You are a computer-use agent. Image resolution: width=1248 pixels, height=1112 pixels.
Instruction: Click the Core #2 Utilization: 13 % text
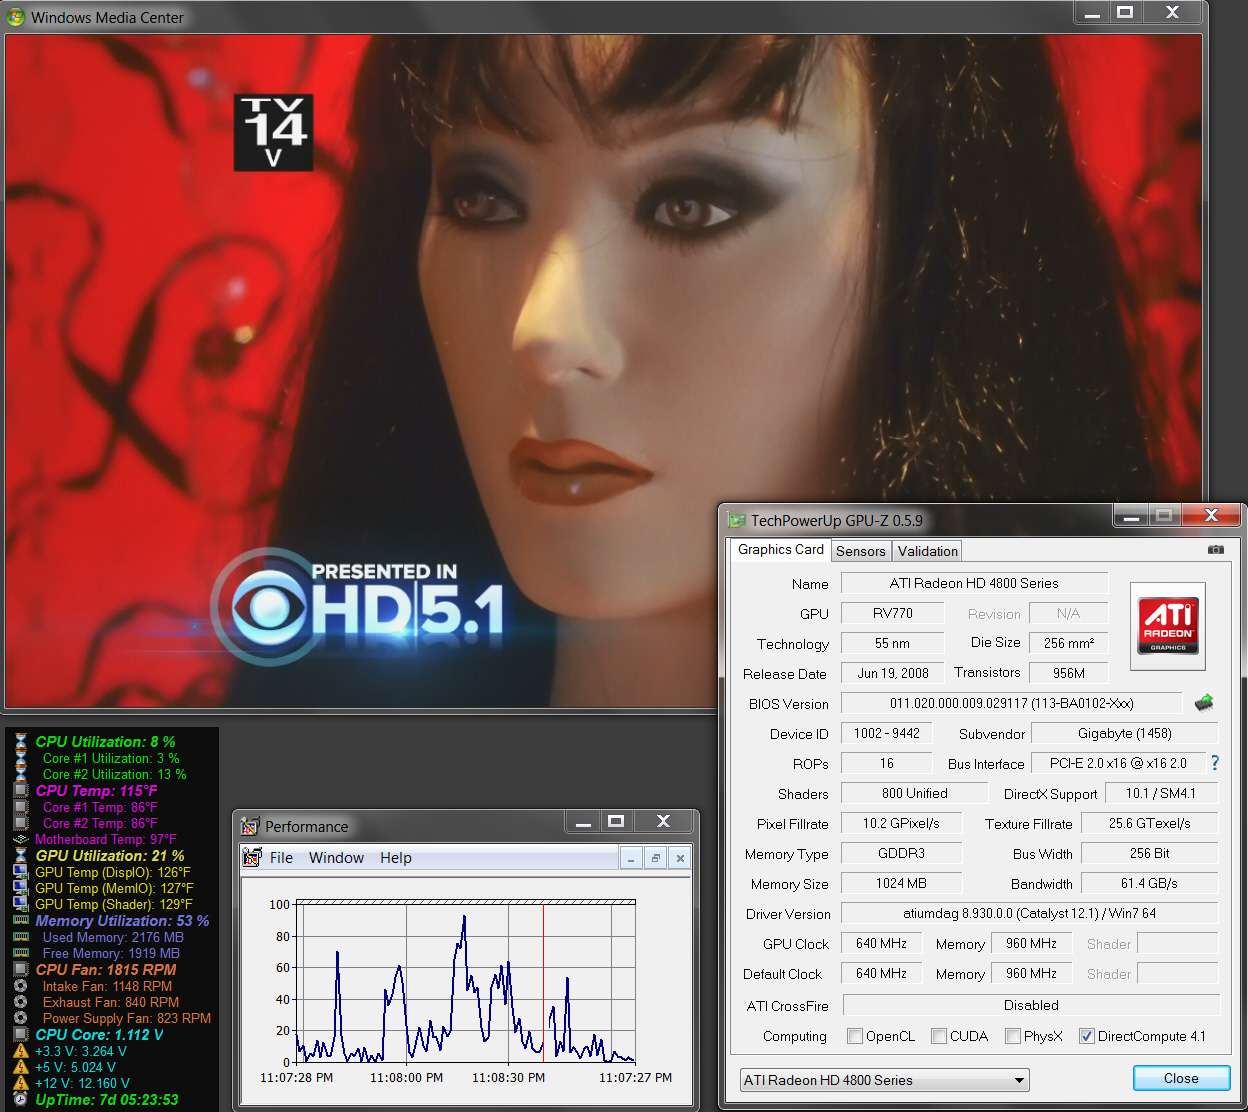(114, 774)
